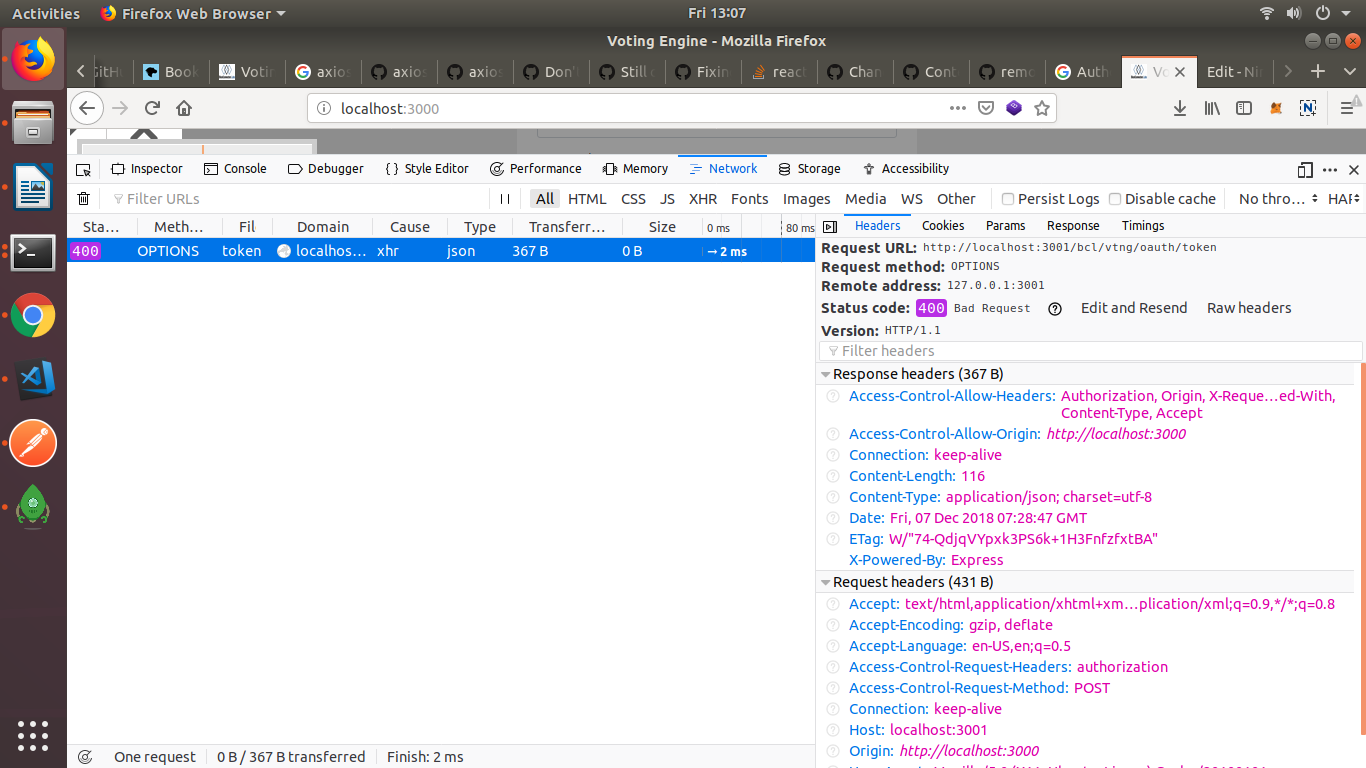Click the browser back arrow button
This screenshot has height=768, width=1366.
87,108
